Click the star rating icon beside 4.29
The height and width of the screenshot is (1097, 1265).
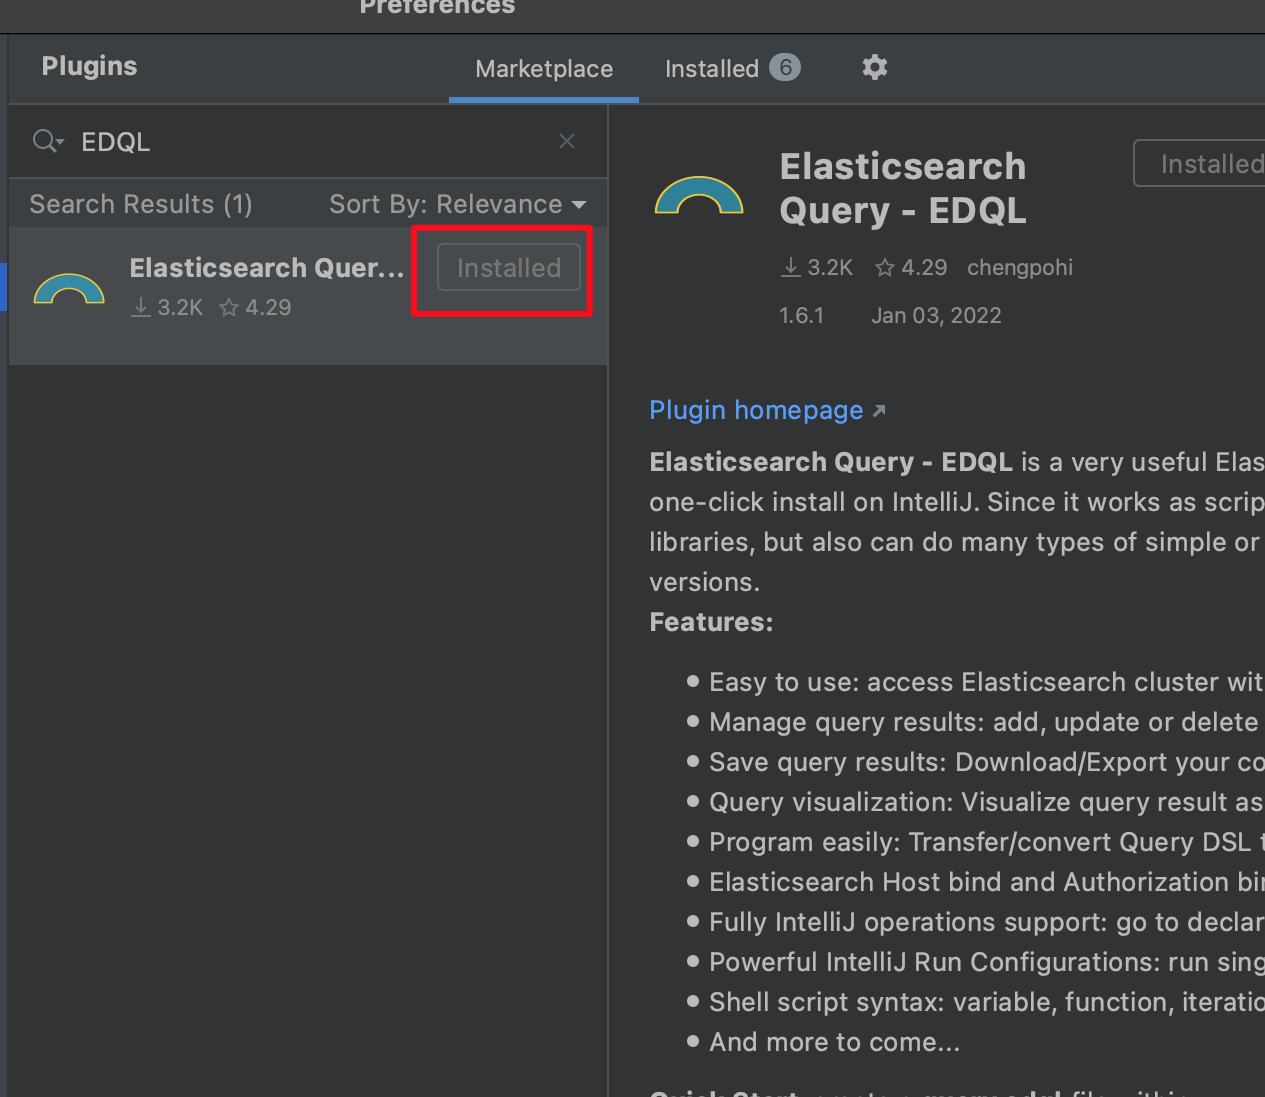click(884, 267)
